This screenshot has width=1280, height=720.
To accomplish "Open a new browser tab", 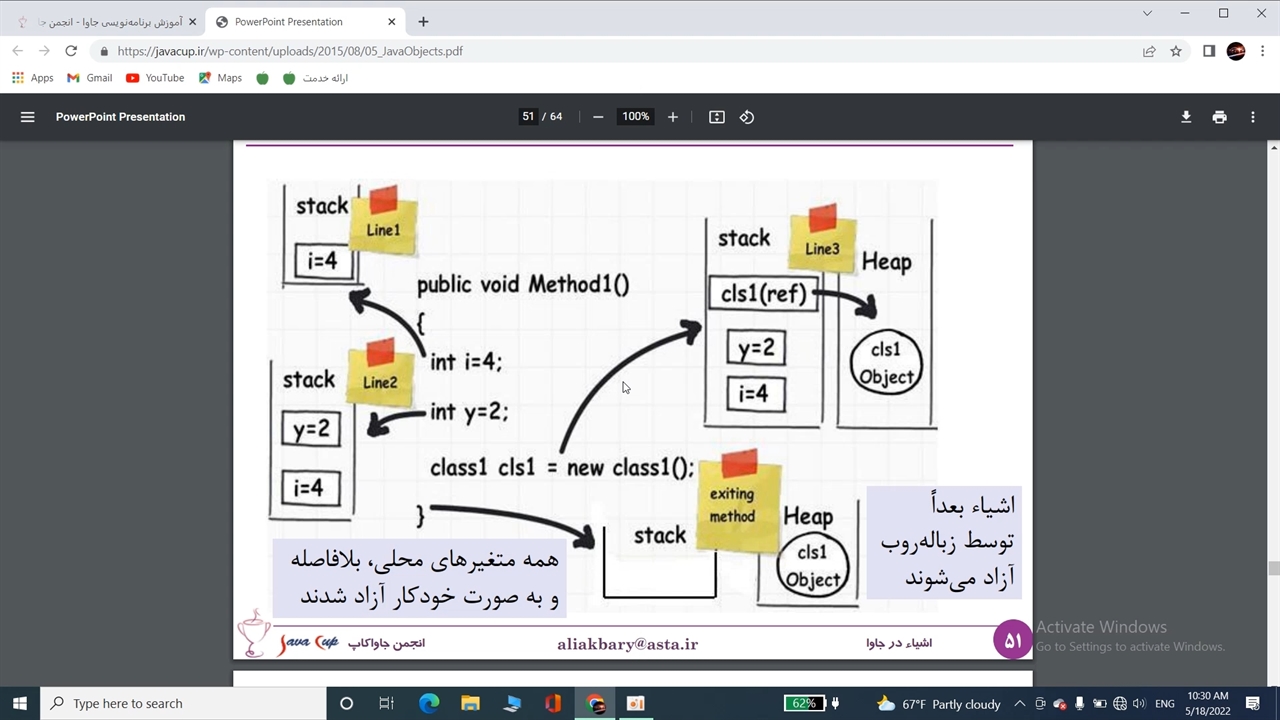I will [423, 22].
